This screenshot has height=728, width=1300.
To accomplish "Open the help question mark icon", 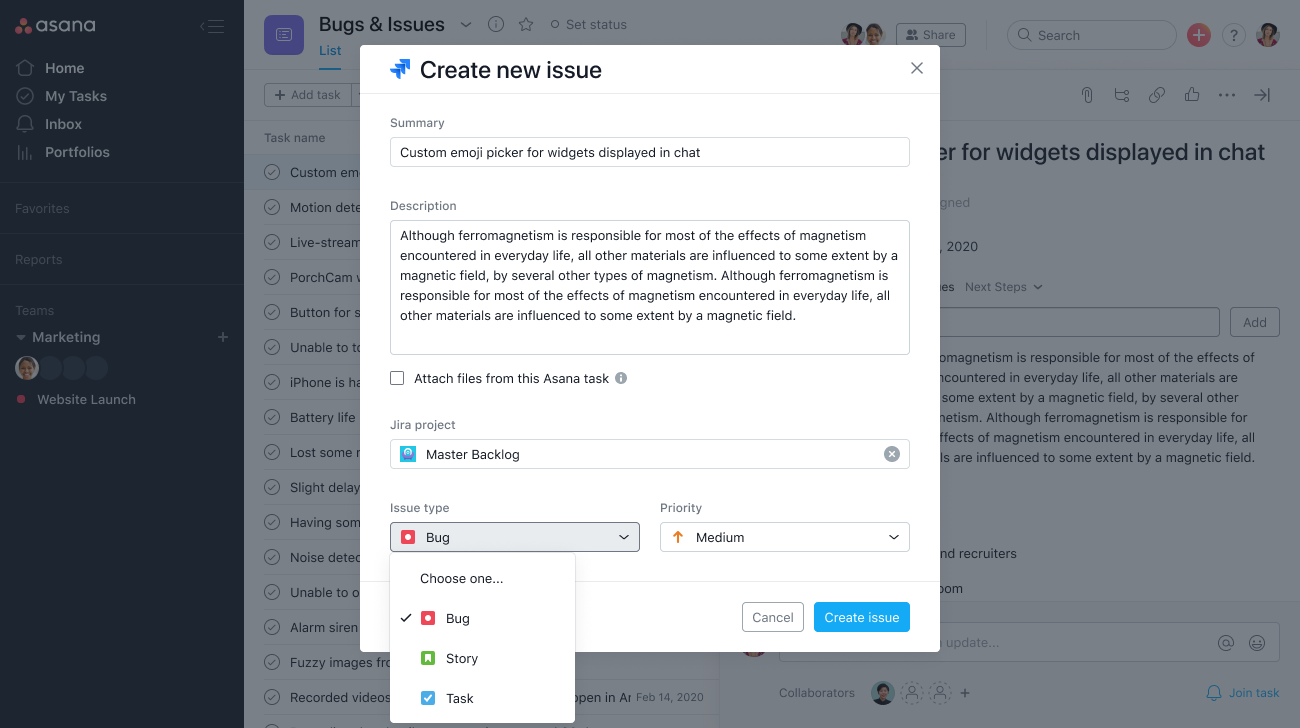I will coord(1233,35).
